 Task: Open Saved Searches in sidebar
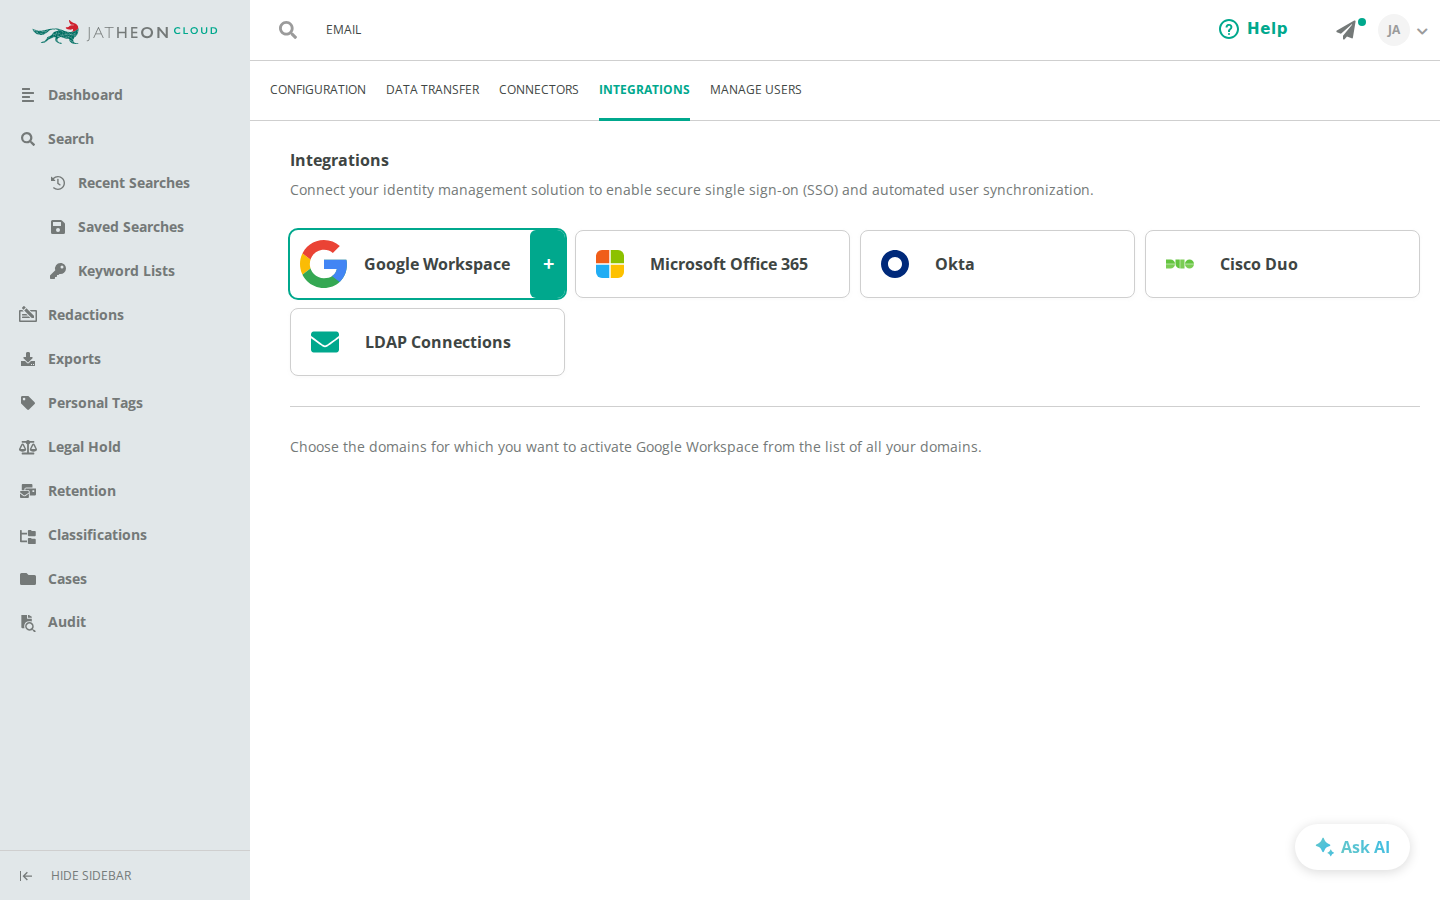pos(131,227)
